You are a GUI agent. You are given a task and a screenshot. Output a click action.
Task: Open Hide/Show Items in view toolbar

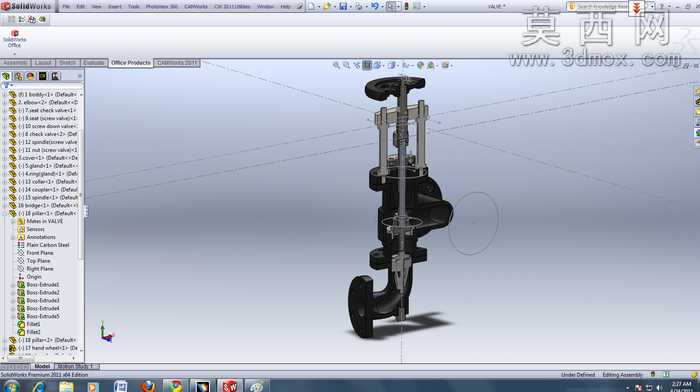[406, 66]
